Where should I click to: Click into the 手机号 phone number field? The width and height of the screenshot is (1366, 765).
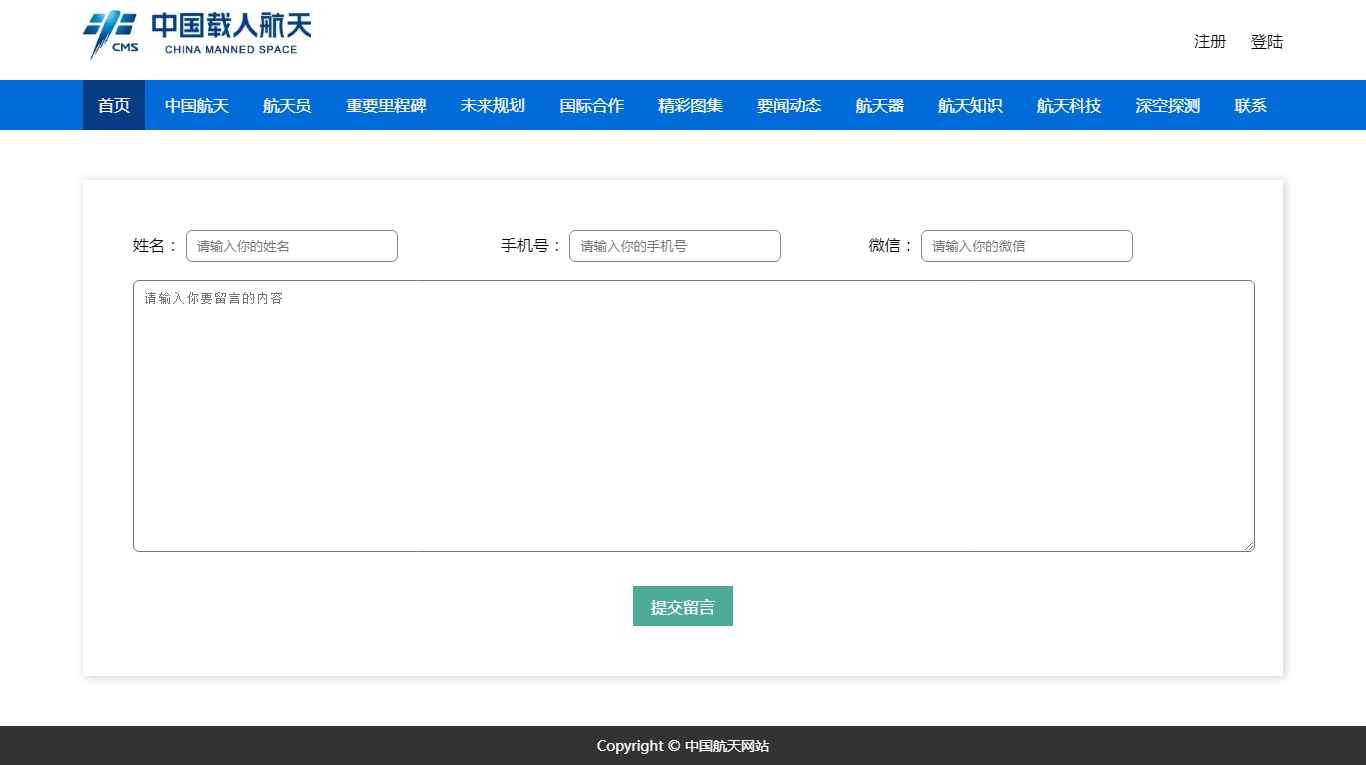coord(675,246)
